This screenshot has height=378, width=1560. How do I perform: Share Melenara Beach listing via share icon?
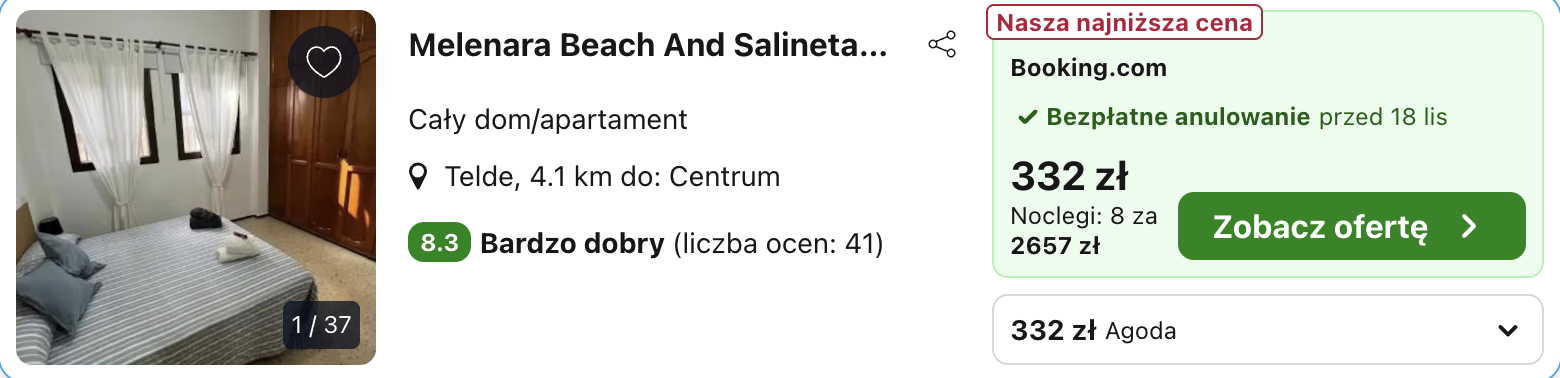[x=942, y=45]
